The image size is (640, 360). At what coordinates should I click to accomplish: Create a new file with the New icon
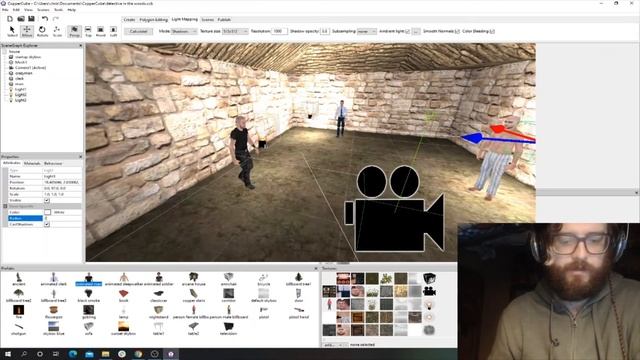[10, 19]
